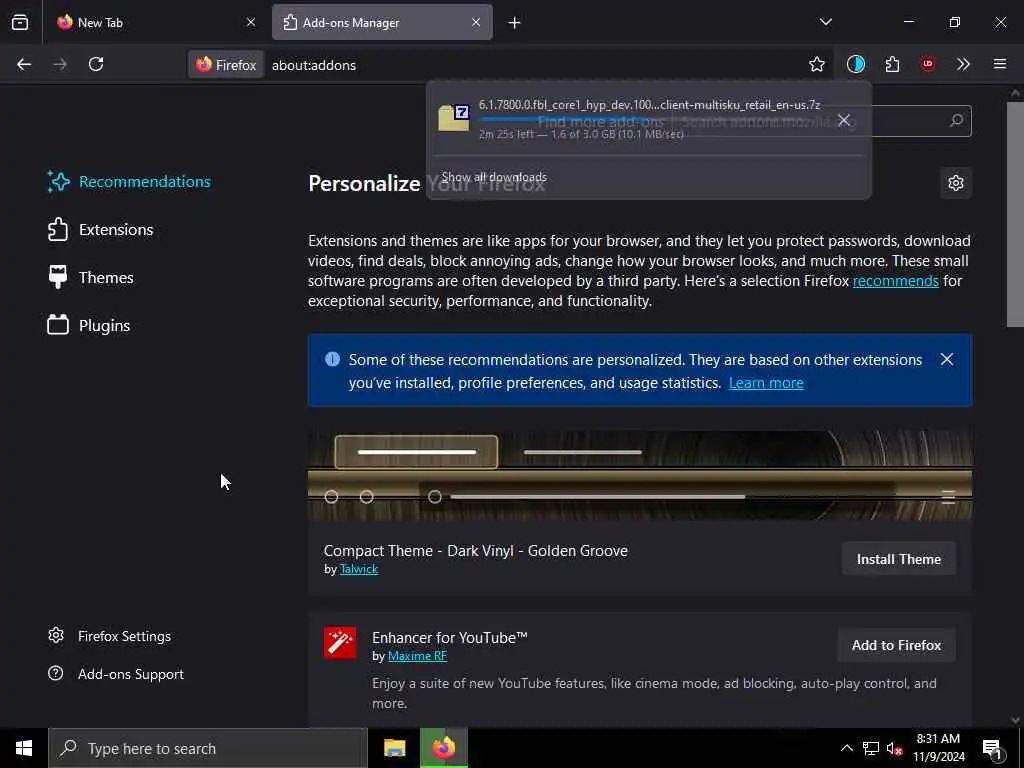Open Firefox Settings from sidebar
This screenshot has height=768, width=1024.
click(x=110, y=636)
